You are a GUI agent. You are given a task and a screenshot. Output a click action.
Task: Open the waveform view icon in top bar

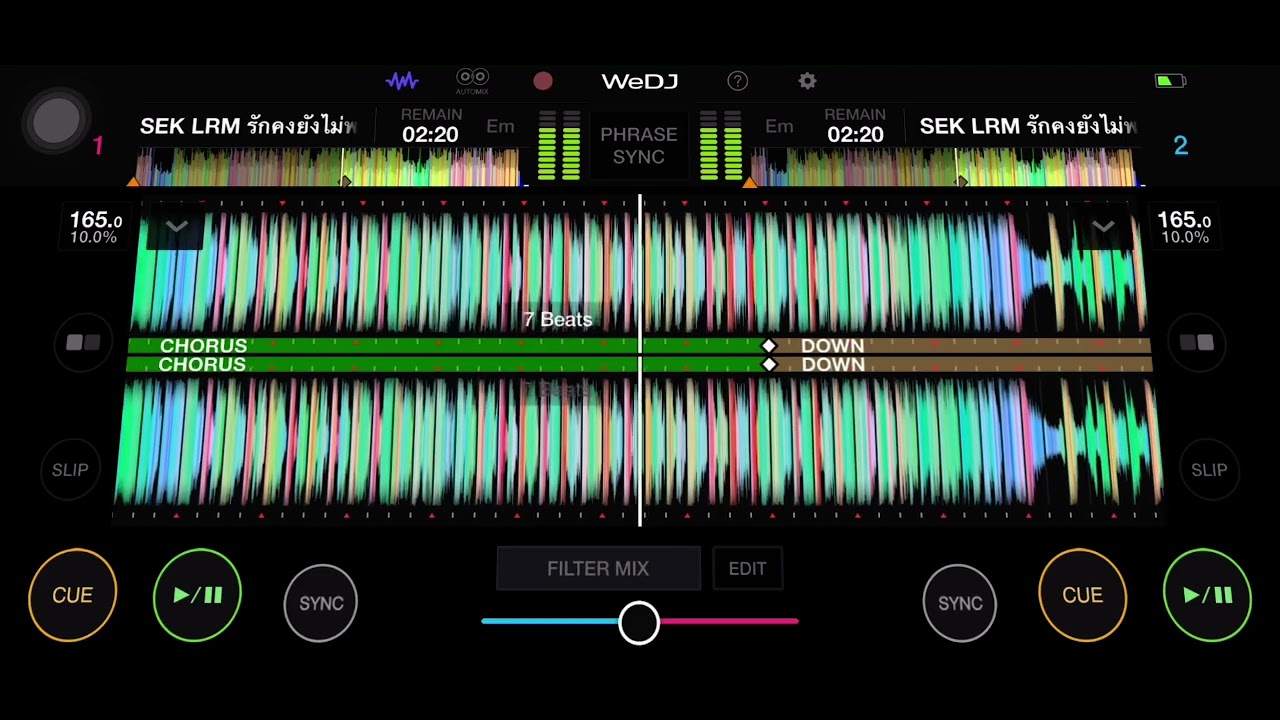(402, 81)
